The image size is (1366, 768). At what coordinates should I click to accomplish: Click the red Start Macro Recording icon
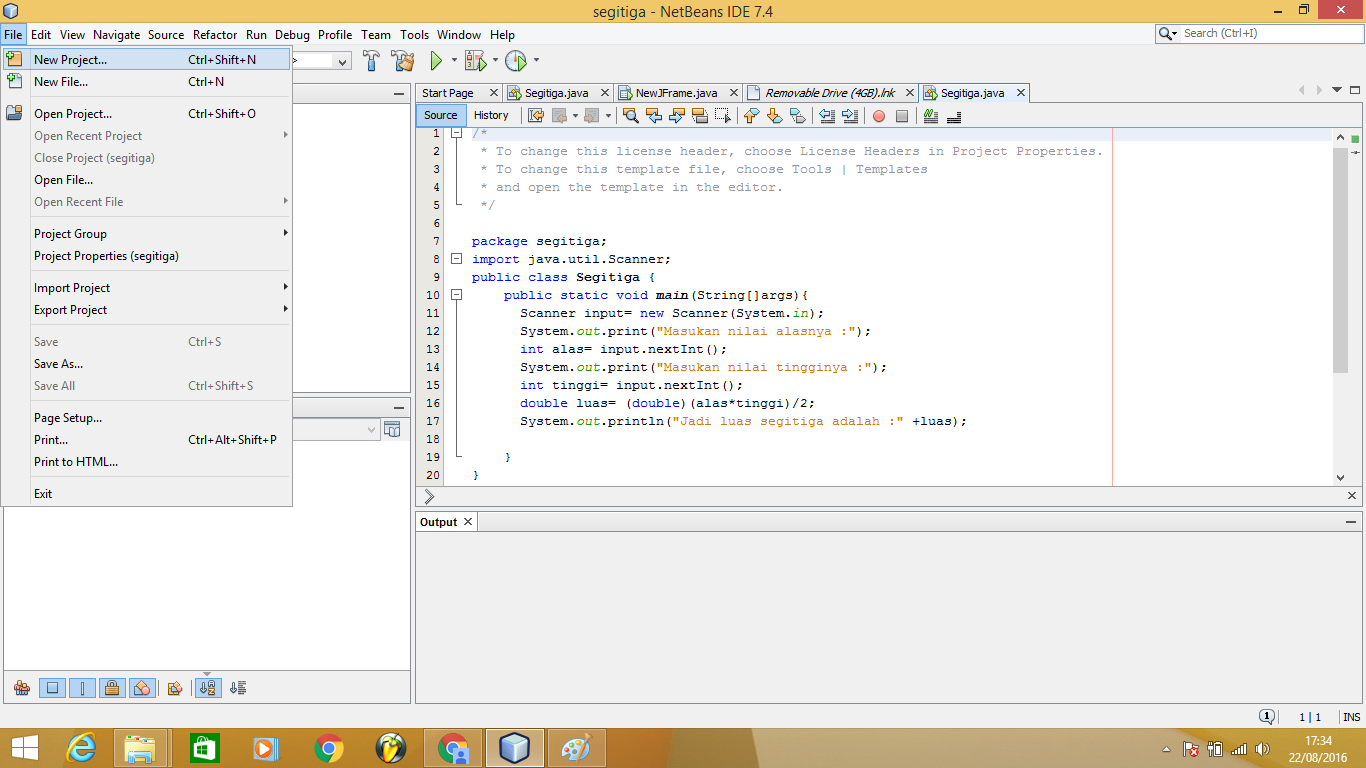pyautogui.click(x=879, y=116)
